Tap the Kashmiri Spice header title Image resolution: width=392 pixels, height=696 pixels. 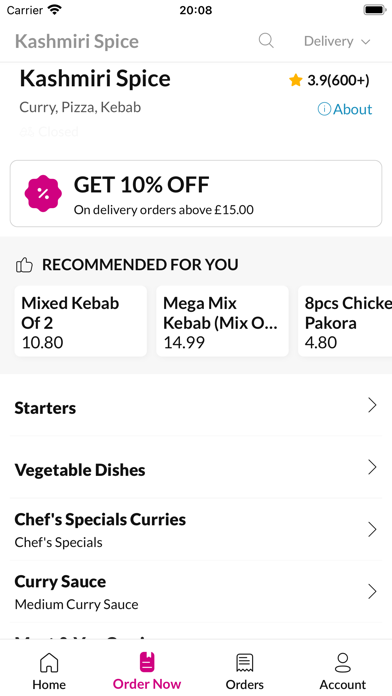(77, 41)
